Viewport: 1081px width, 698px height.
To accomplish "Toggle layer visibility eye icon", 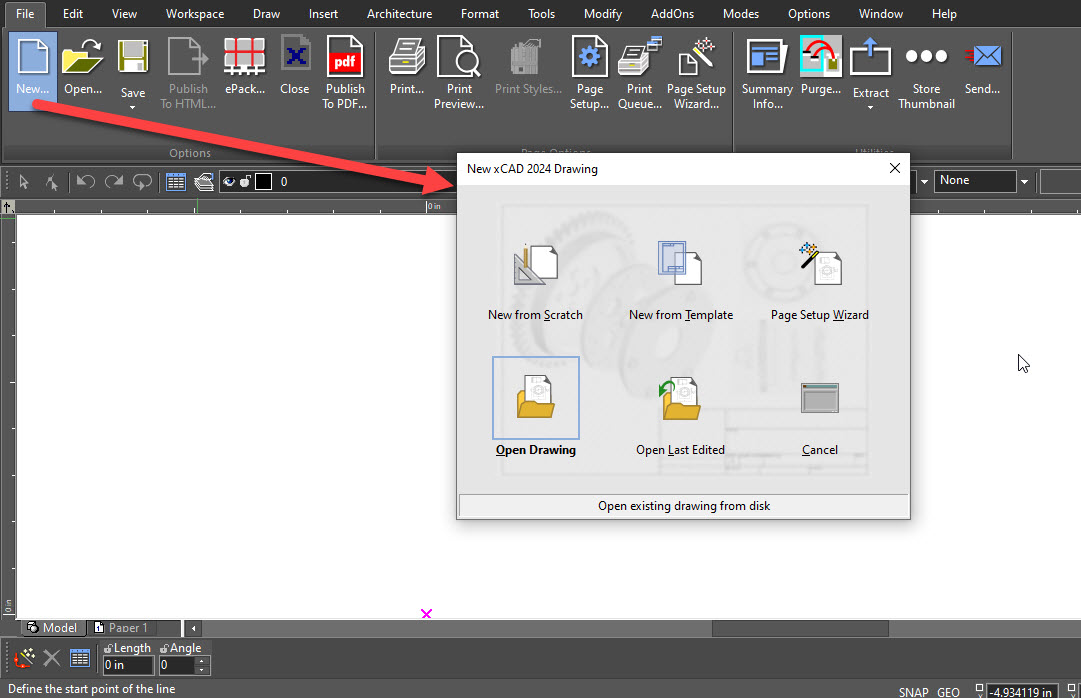I will point(228,182).
